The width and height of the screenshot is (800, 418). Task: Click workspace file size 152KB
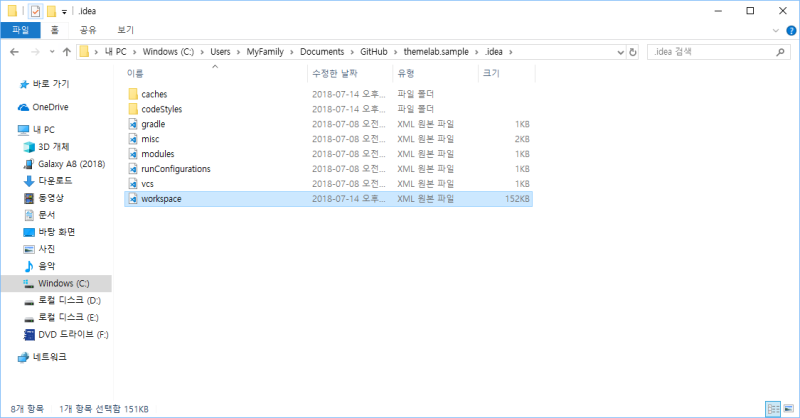coord(517,199)
